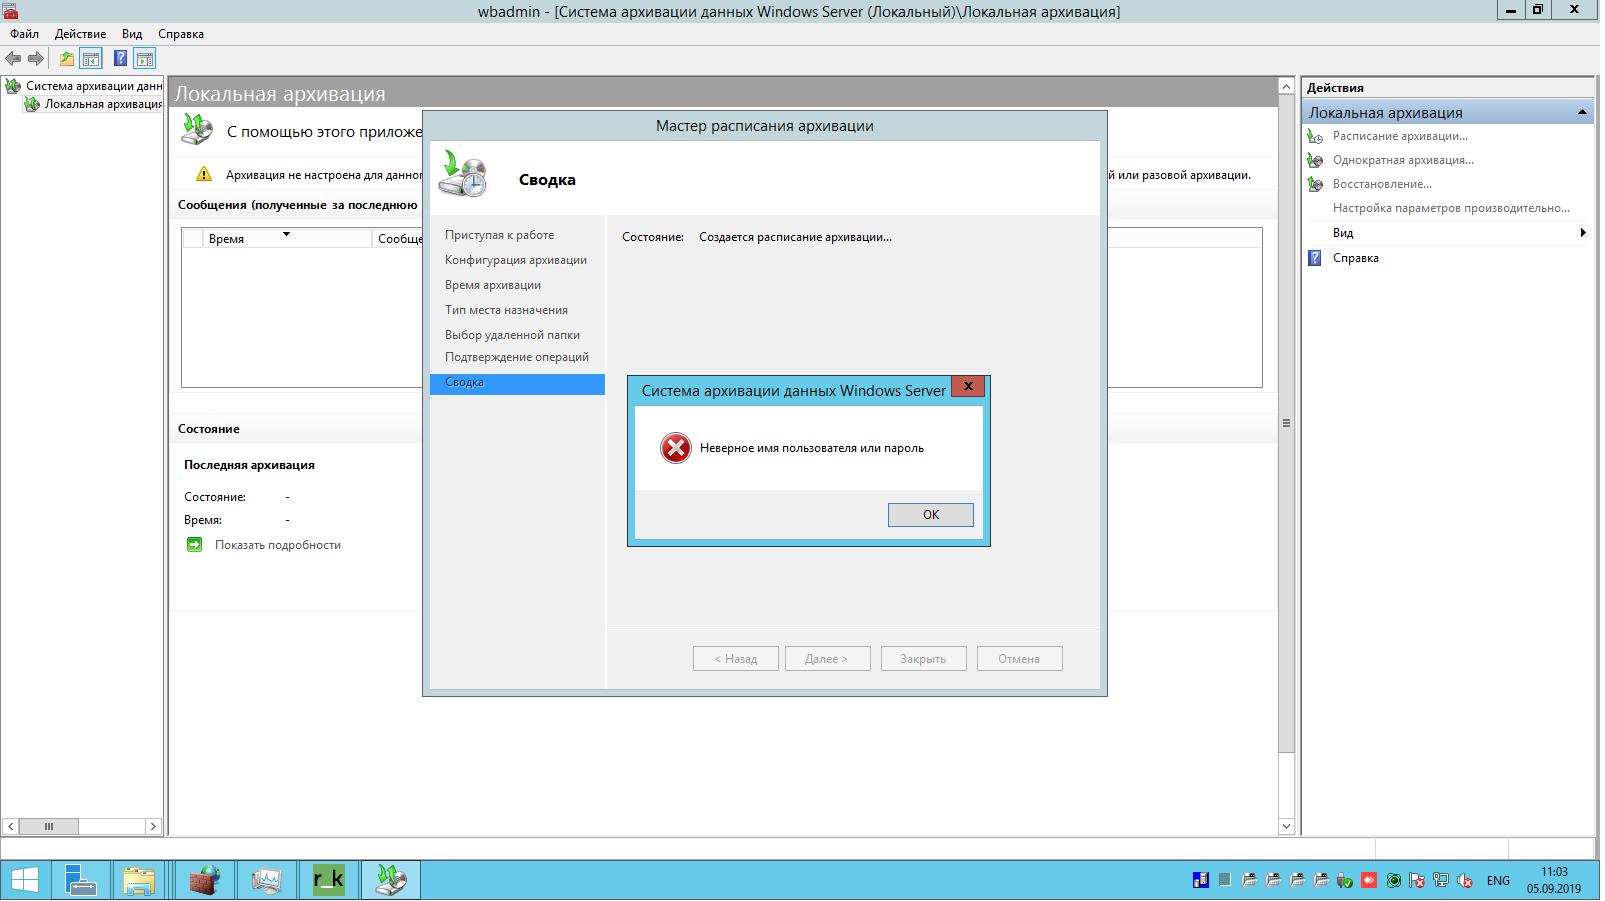This screenshot has width=1605, height=901.
Task: Click Расписание архивации action link
Action: coord(1399,136)
